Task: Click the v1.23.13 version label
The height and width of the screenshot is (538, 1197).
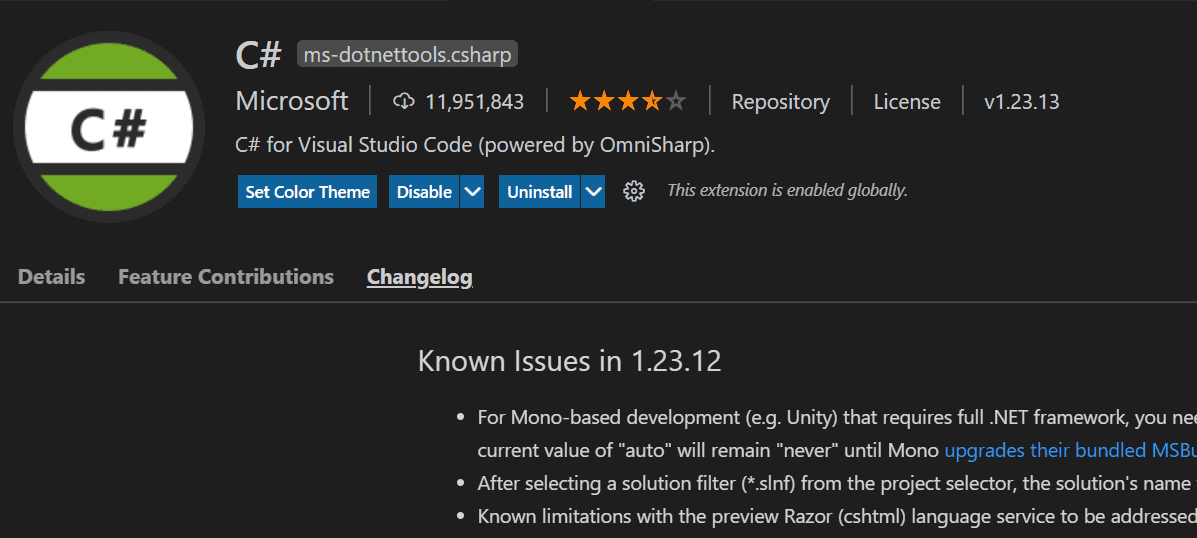Action: click(1021, 102)
